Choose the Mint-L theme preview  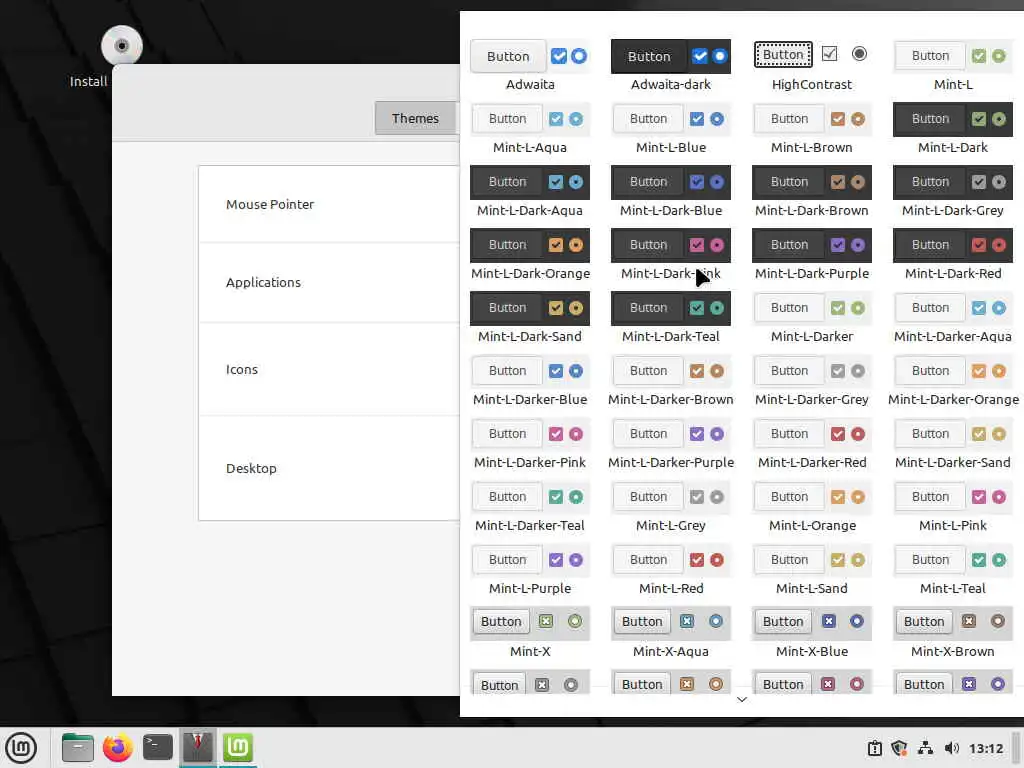pyautogui.click(x=953, y=66)
